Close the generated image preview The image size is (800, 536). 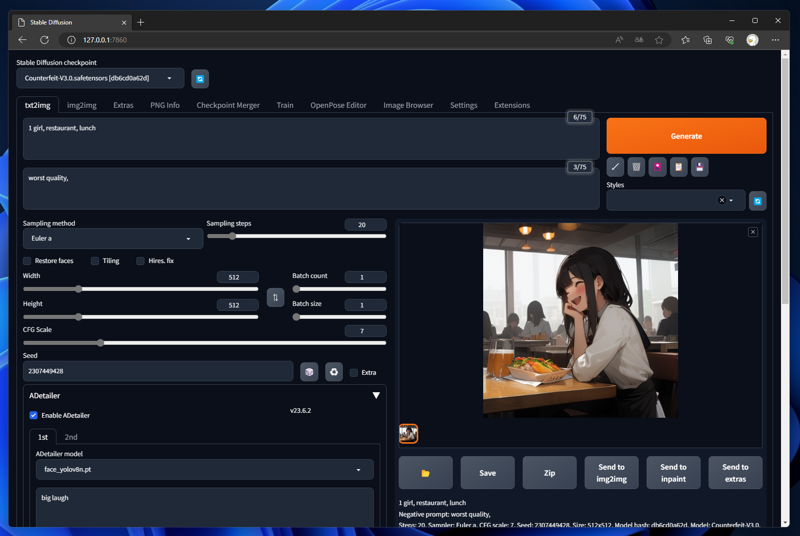tap(753, 232)
